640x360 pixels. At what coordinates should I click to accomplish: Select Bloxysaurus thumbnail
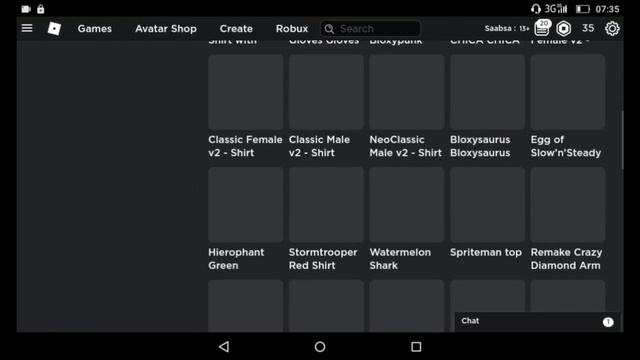487,92
